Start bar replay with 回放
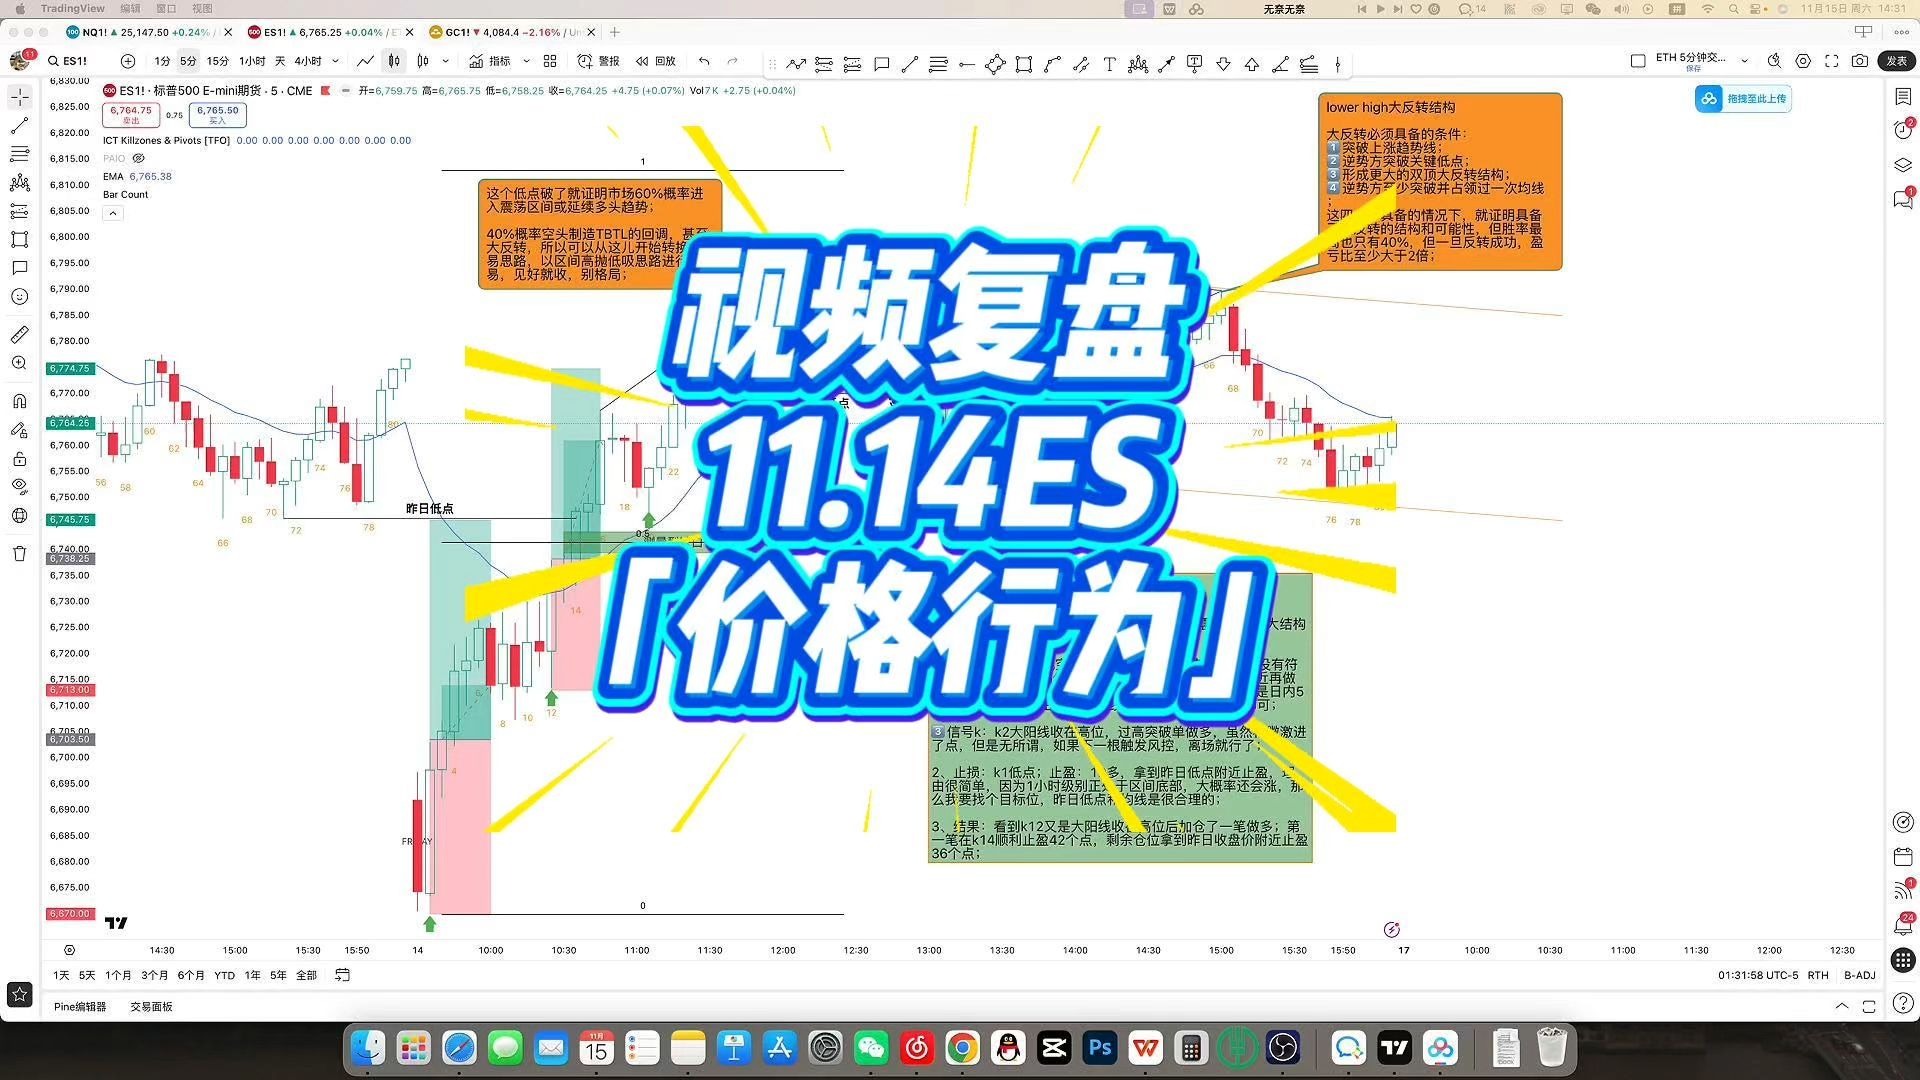This screenshot has height=1080, width=1920. pyautogui.click(x=656, y=62)
